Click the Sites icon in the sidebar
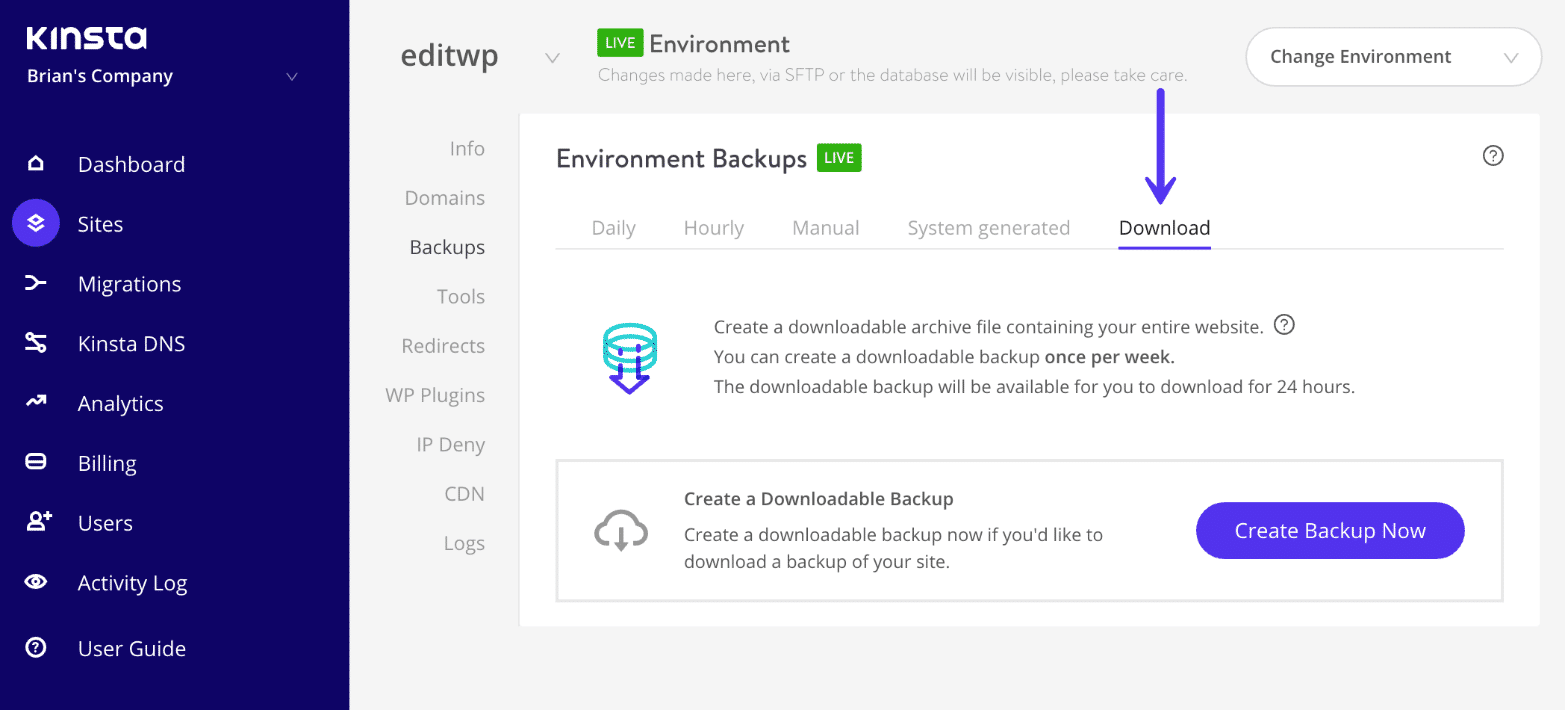This screenshot has width=1565, height=710. click(x=36, y=223)
